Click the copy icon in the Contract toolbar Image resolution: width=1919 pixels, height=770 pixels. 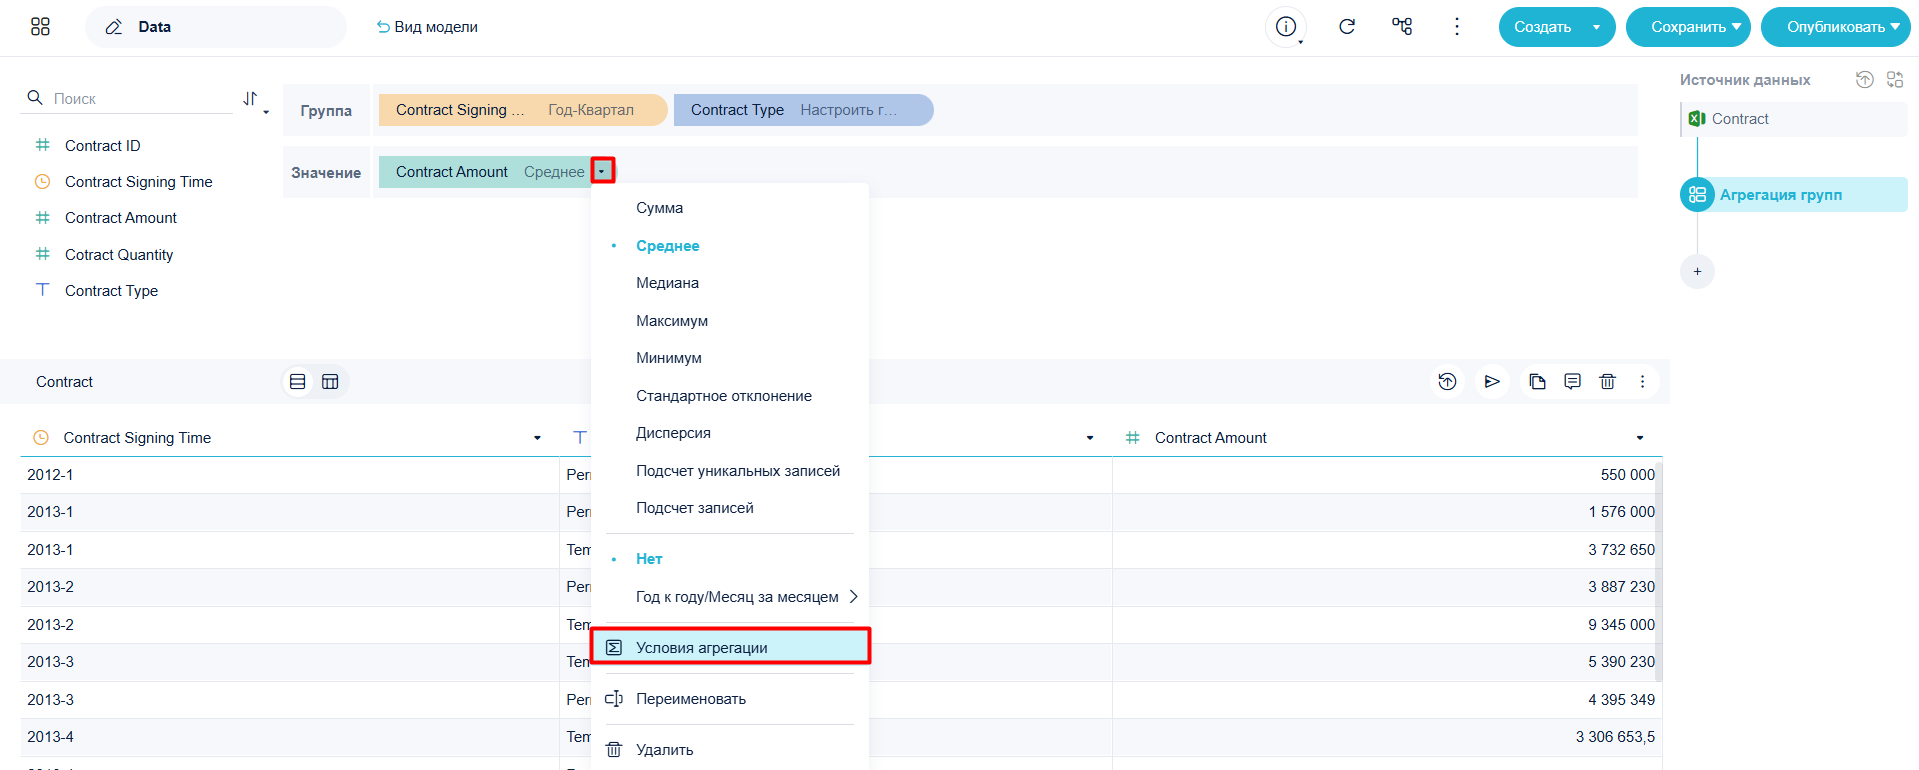click(x=1537, y=381)
